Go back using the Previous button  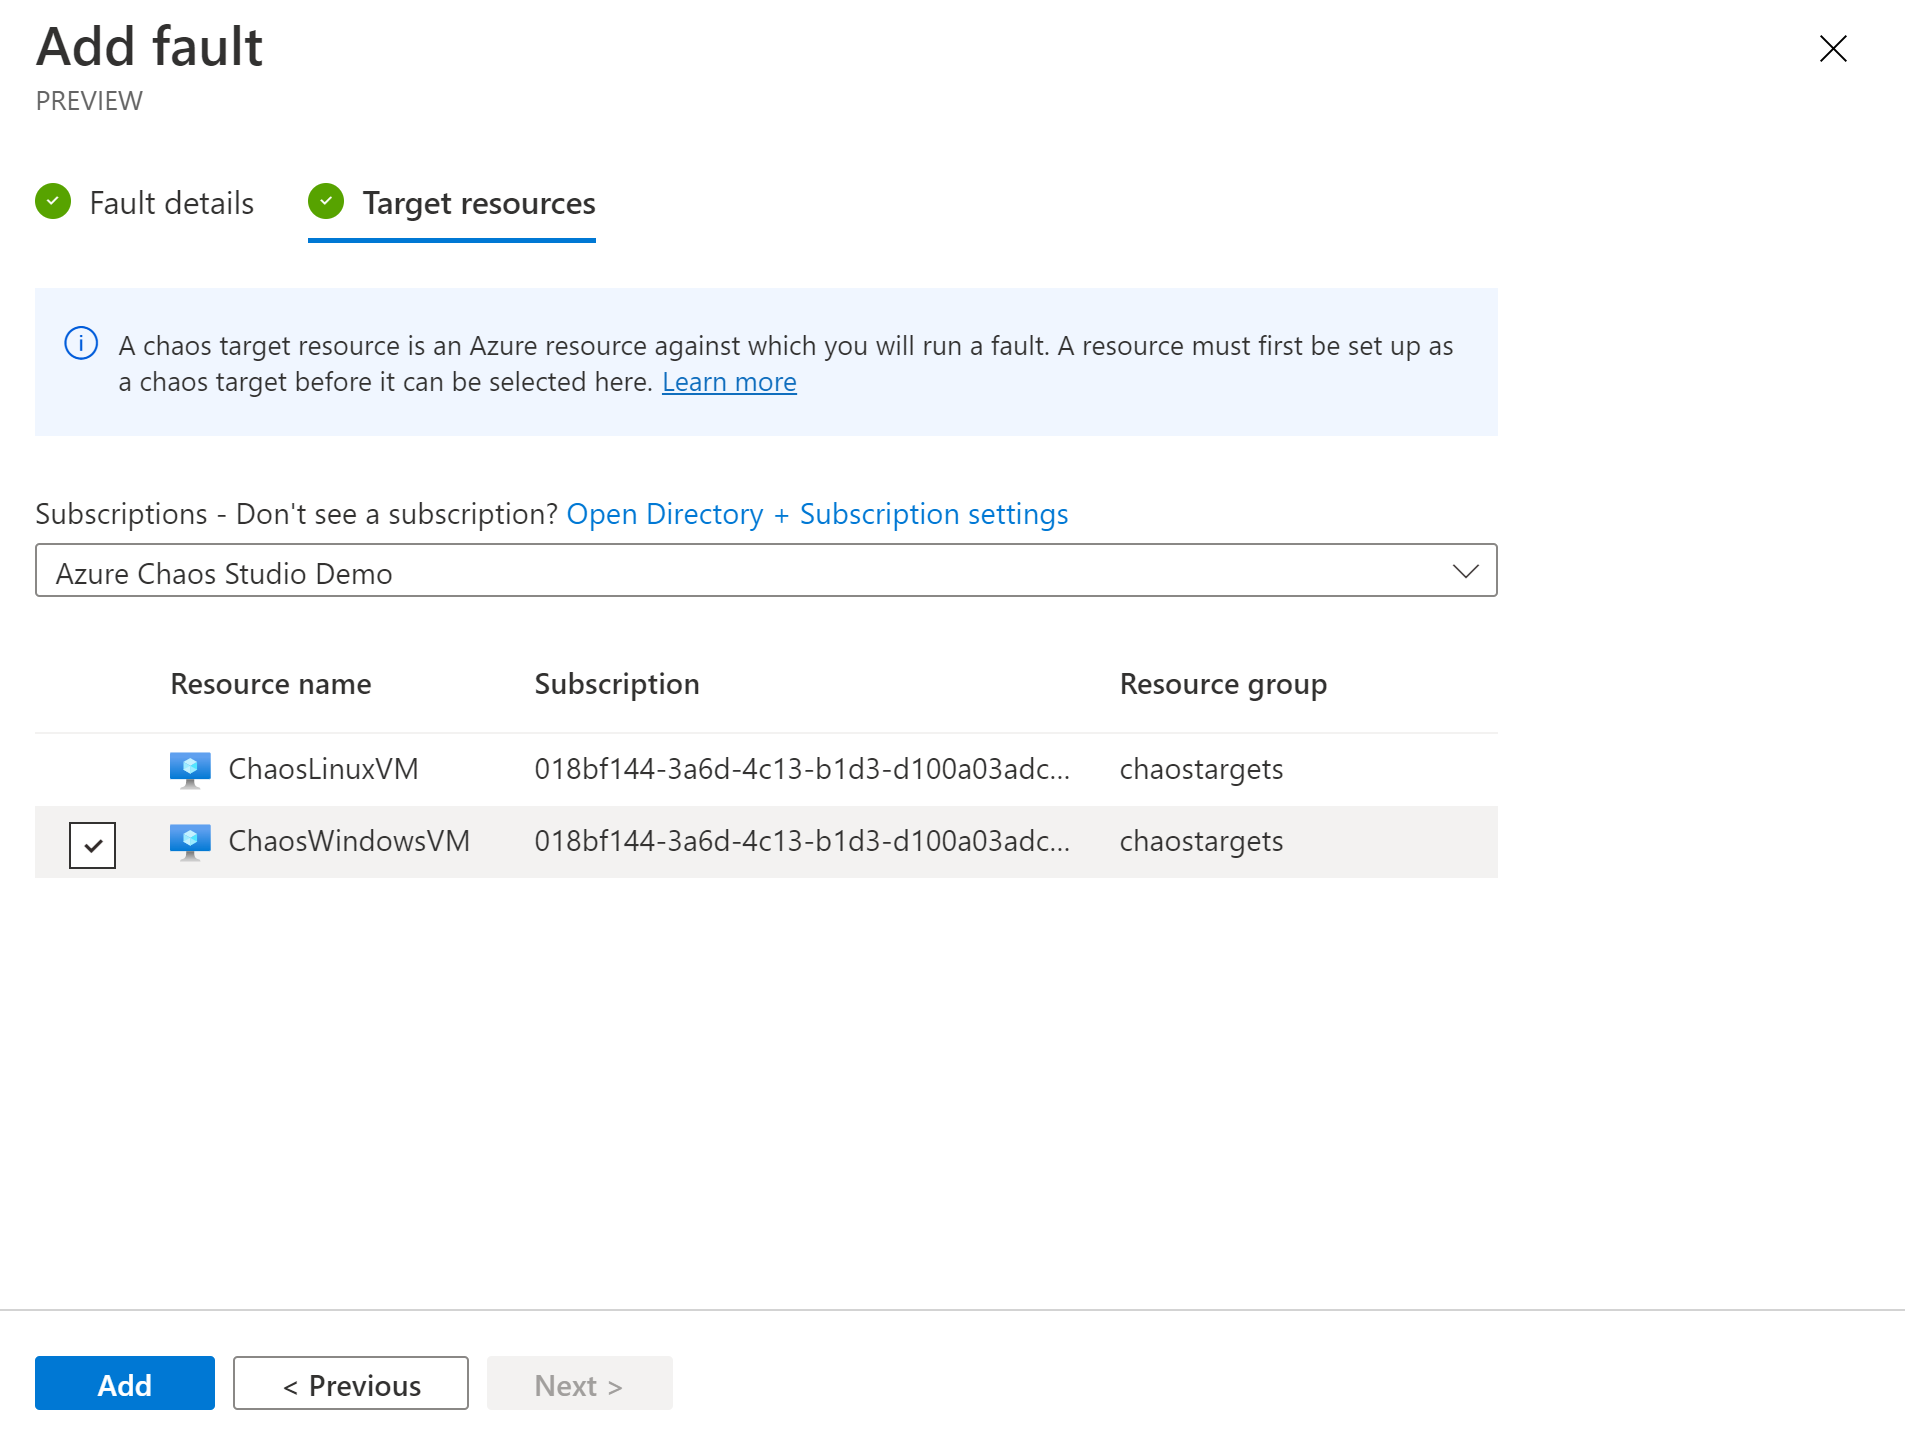point(350,1384)
